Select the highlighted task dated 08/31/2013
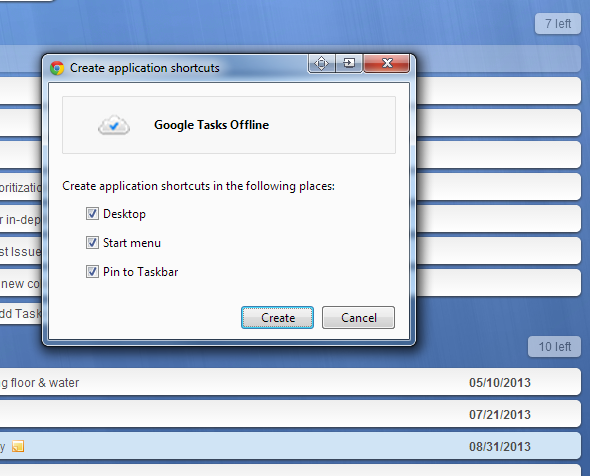This screenshot has height=476, width=590. coord(290,446)
